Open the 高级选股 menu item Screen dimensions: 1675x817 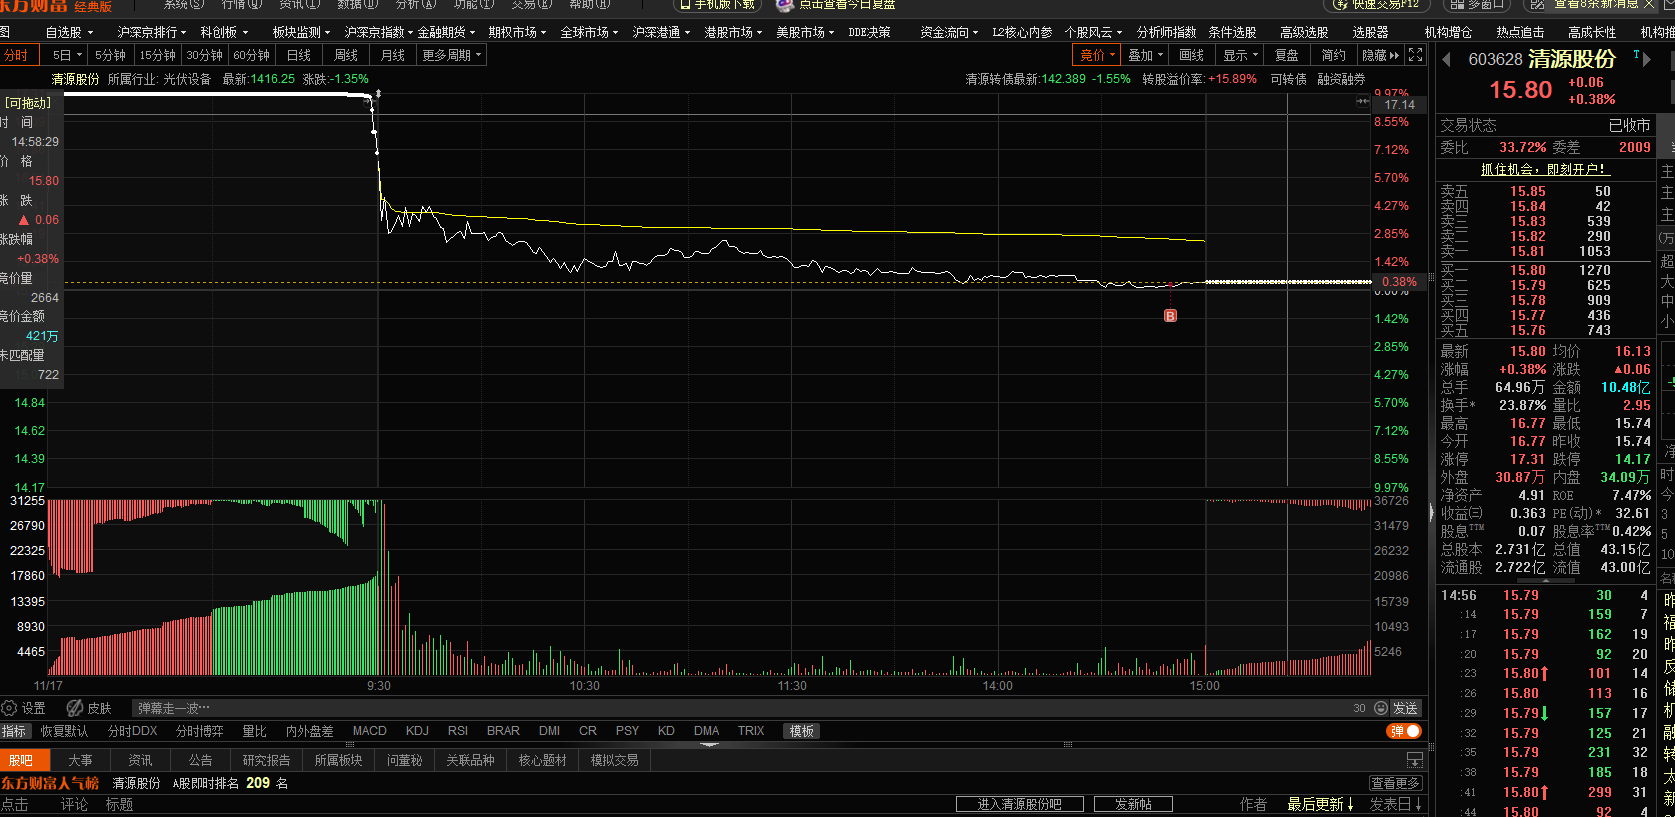click(x=1304, y=32)
